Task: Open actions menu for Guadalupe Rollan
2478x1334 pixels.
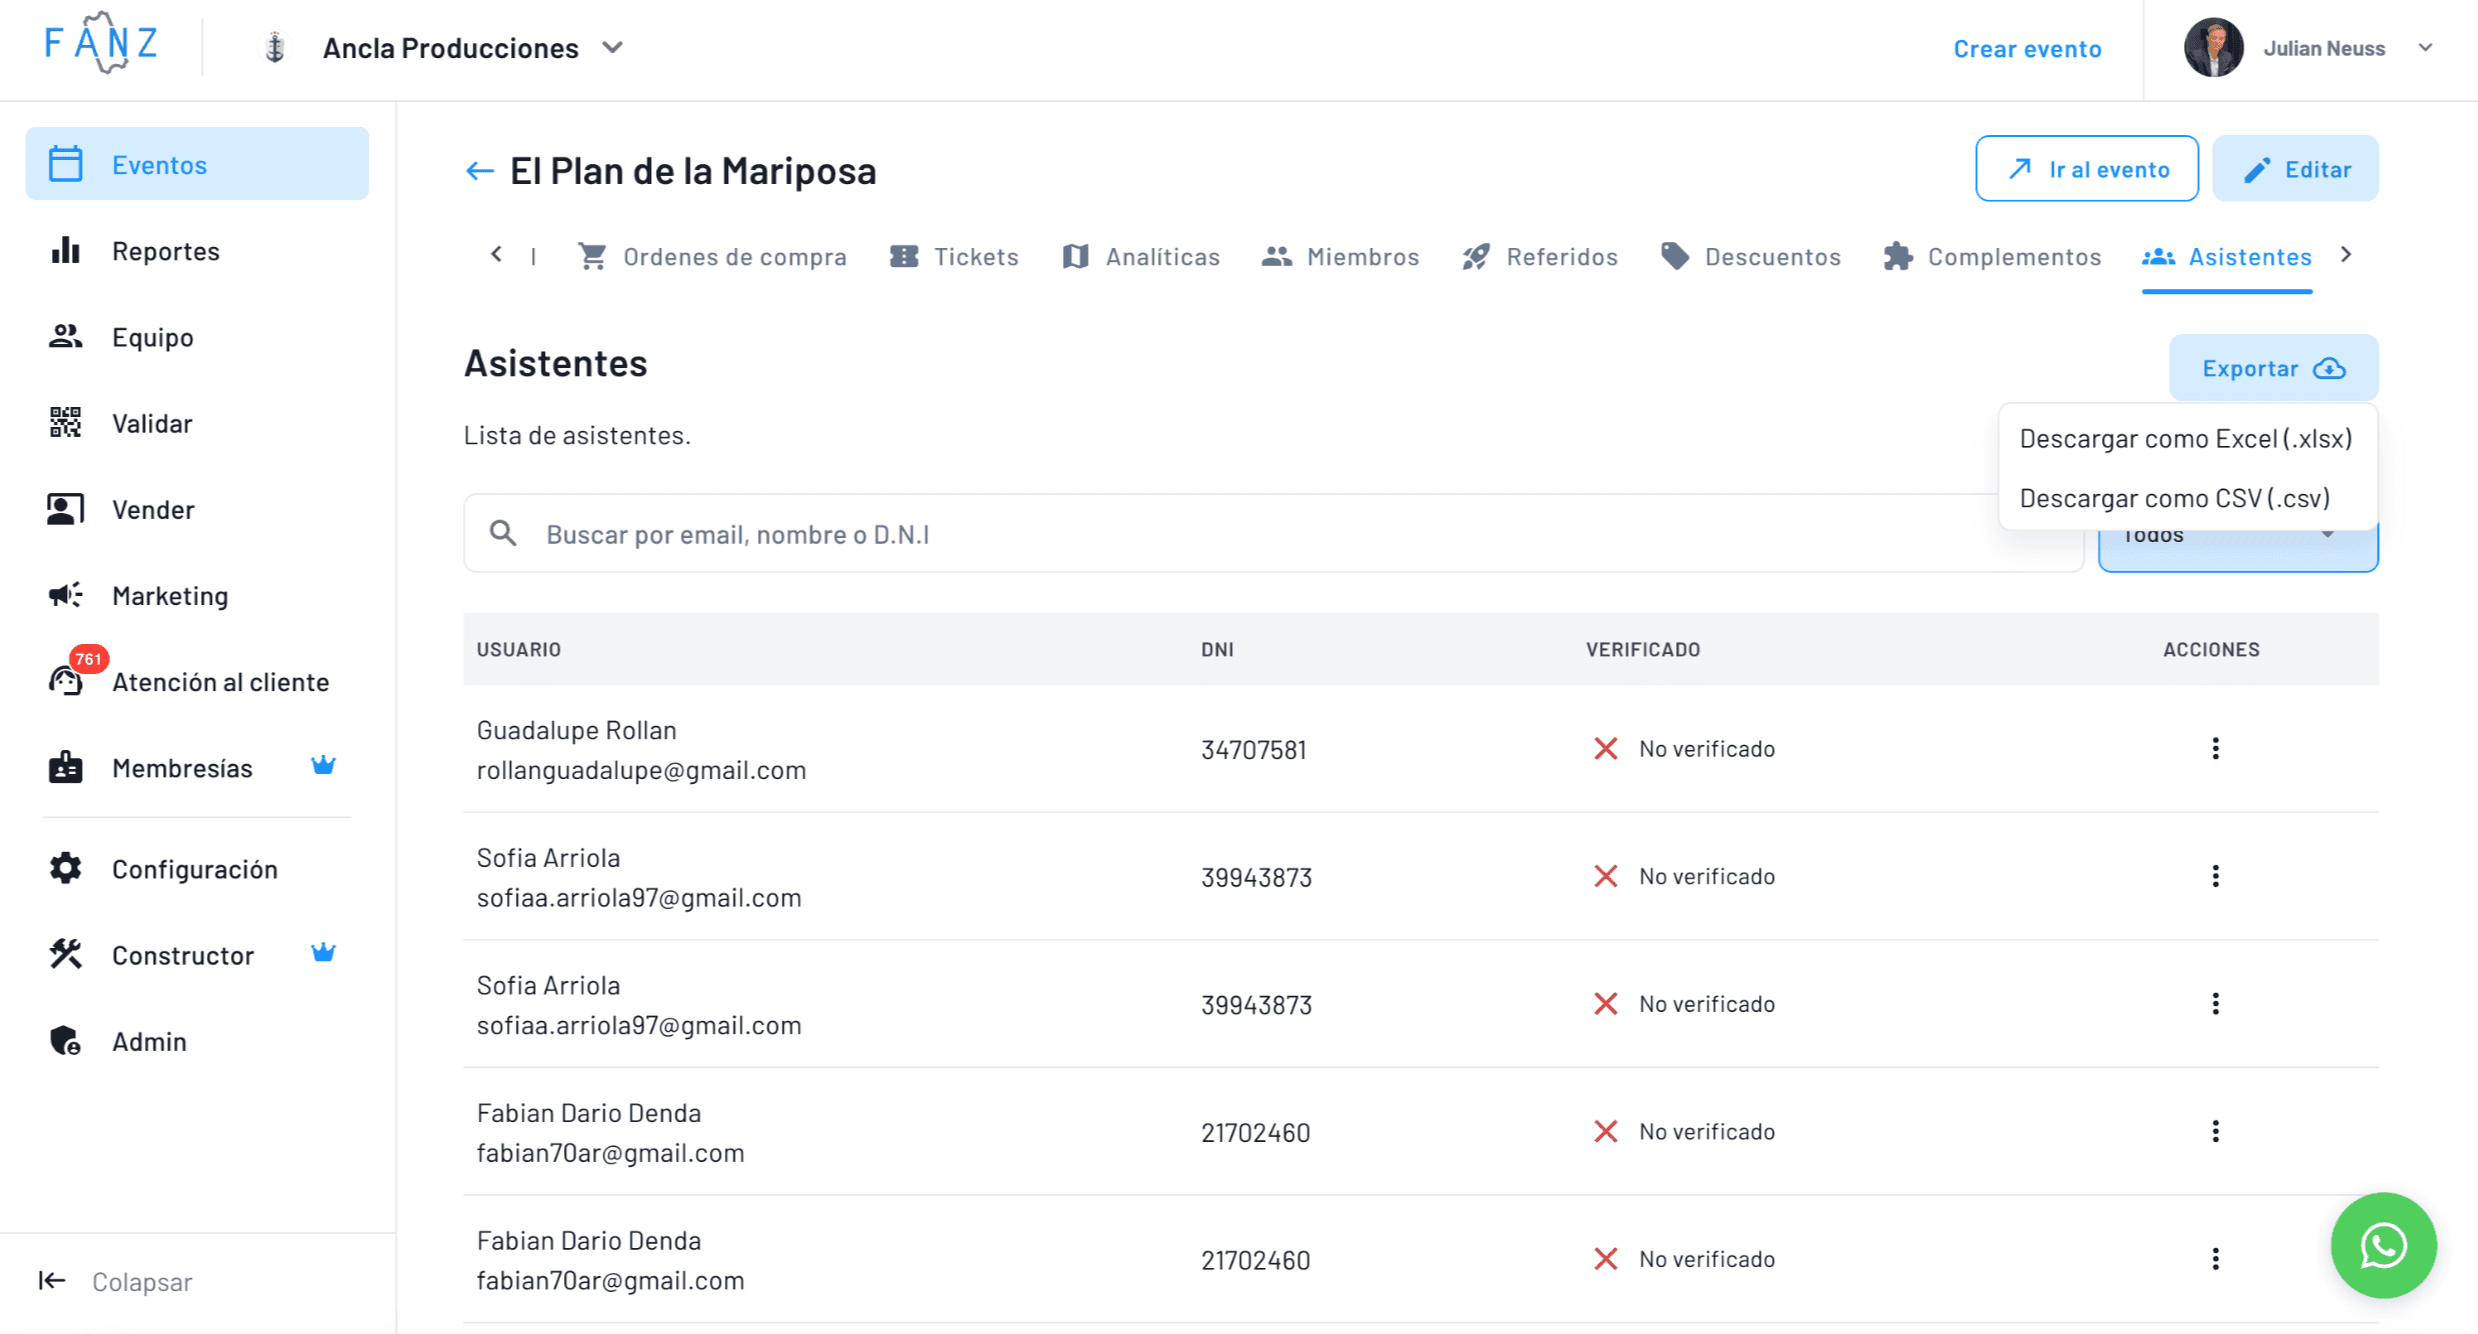Action: coord(2215,749)
